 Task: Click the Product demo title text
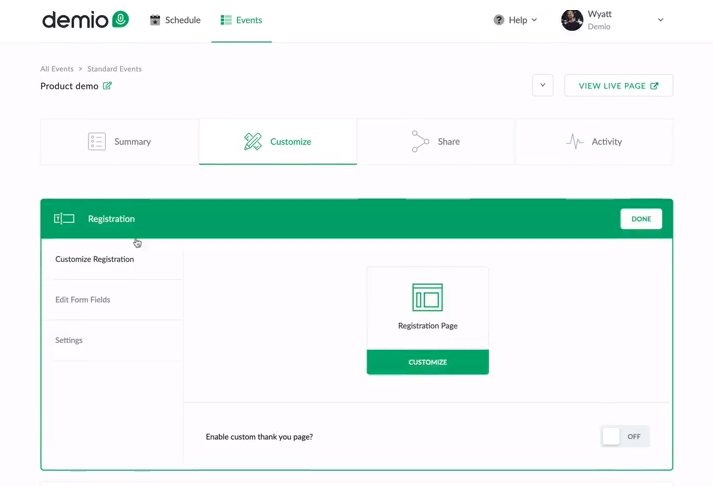(x=69, y=86)
